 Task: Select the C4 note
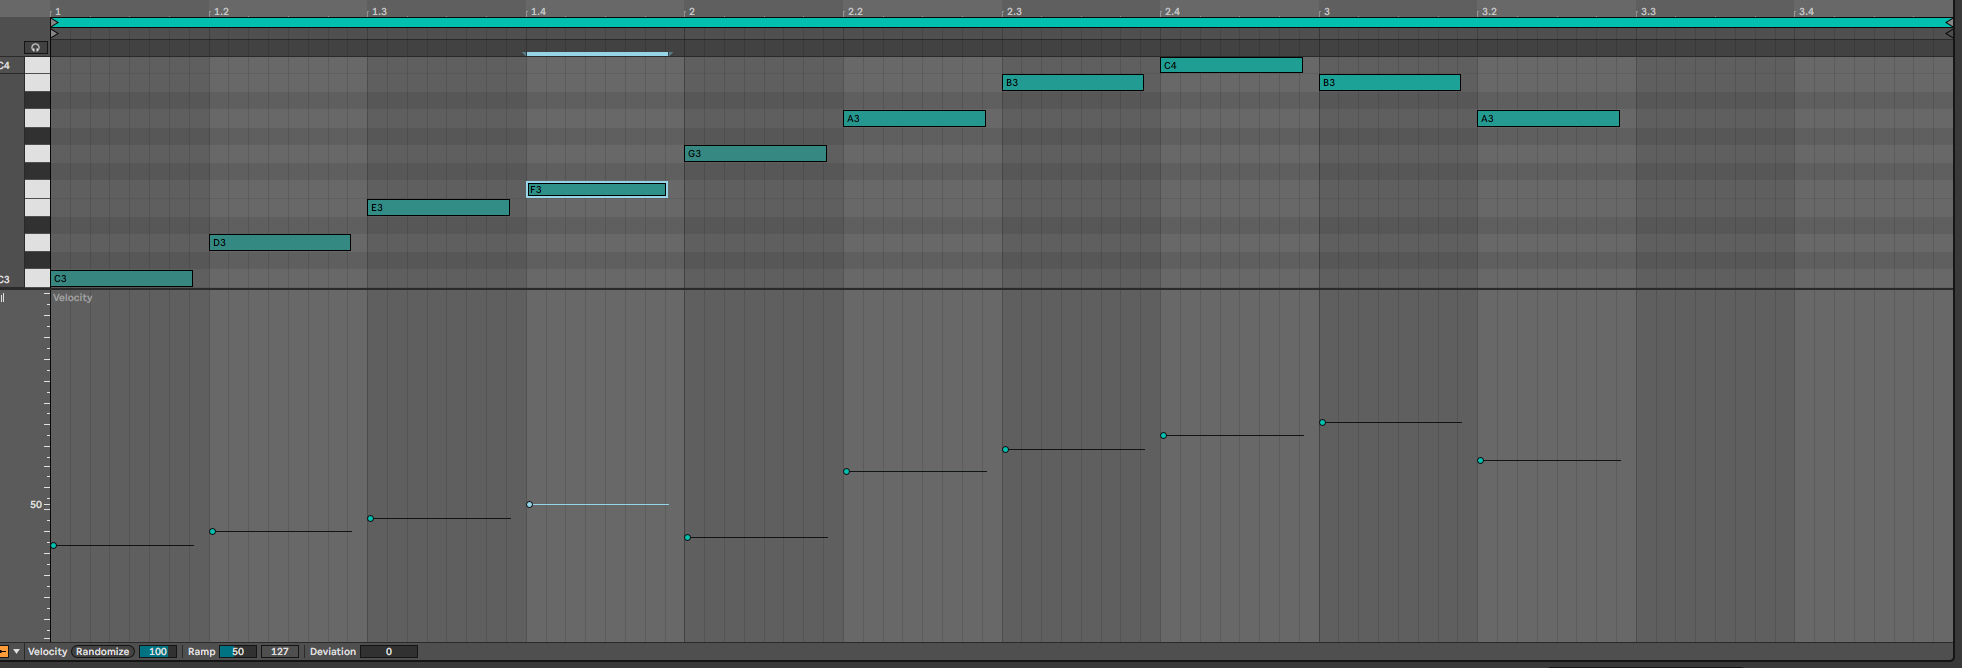(1232, 65)
